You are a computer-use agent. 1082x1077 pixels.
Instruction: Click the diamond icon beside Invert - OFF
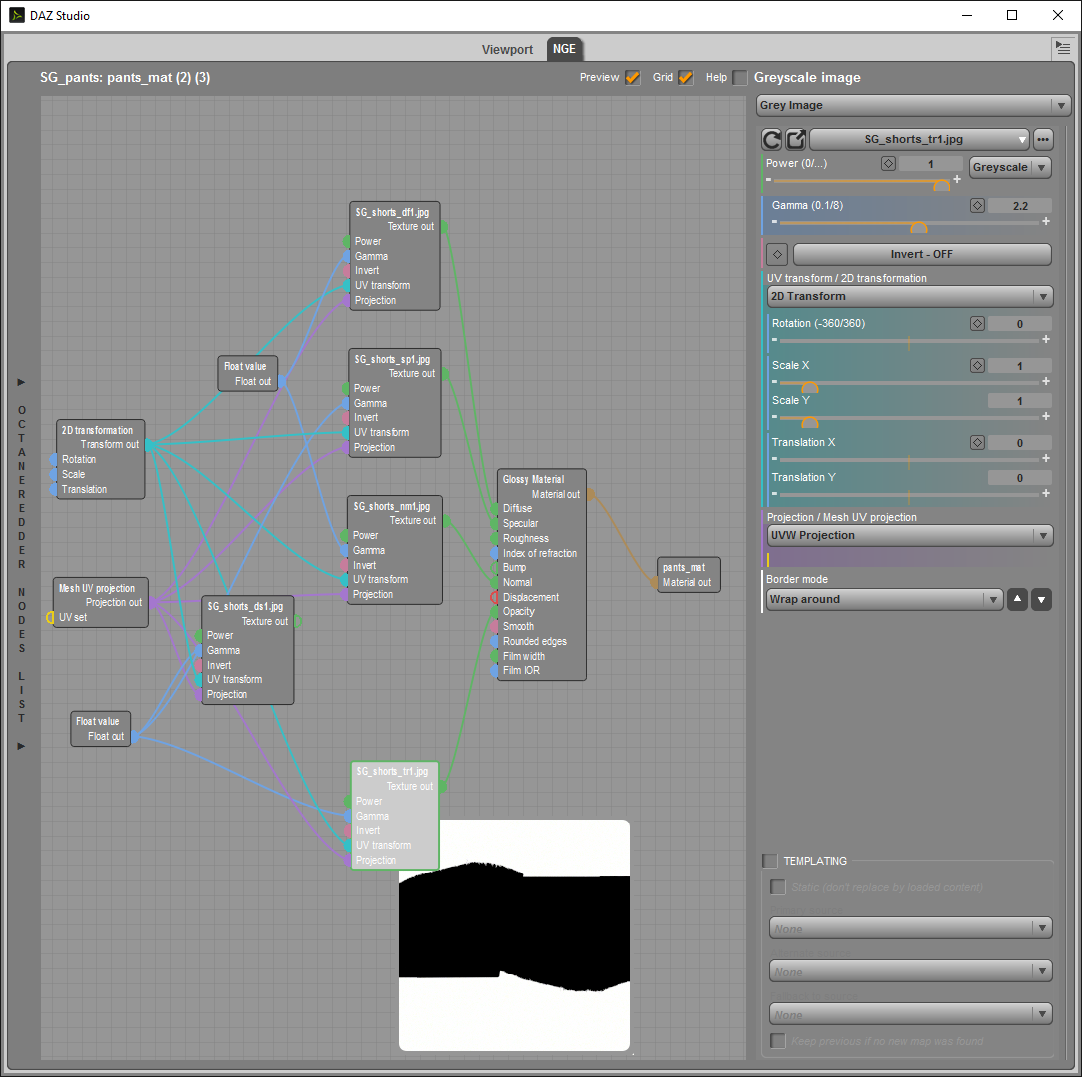[777, 255]
